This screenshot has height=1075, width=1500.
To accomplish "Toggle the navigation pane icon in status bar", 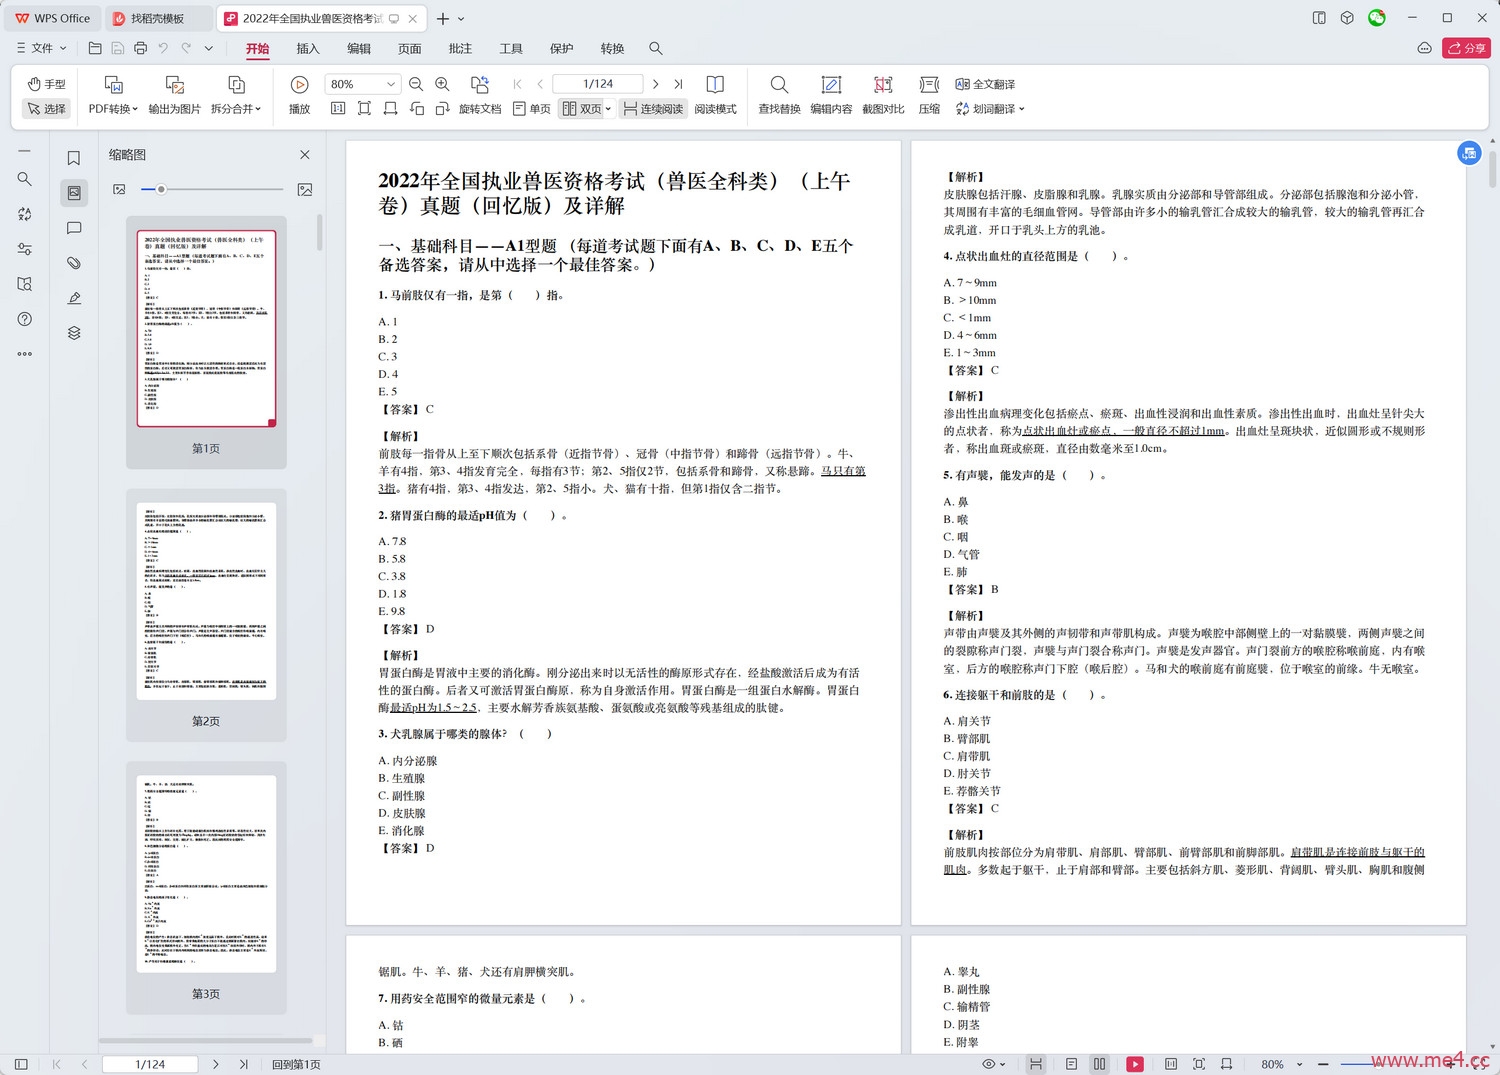I will pos(21,1064).
